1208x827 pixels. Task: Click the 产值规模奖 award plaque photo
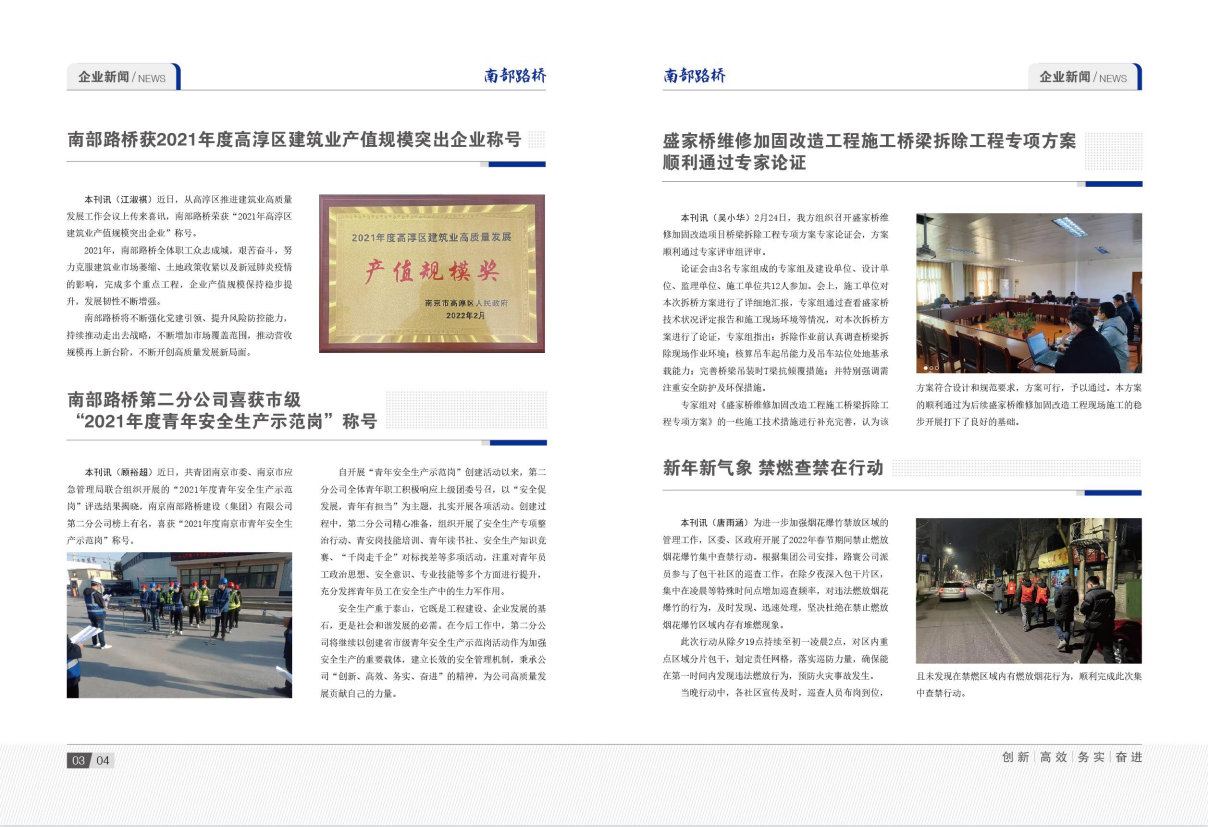click(432, 273)
